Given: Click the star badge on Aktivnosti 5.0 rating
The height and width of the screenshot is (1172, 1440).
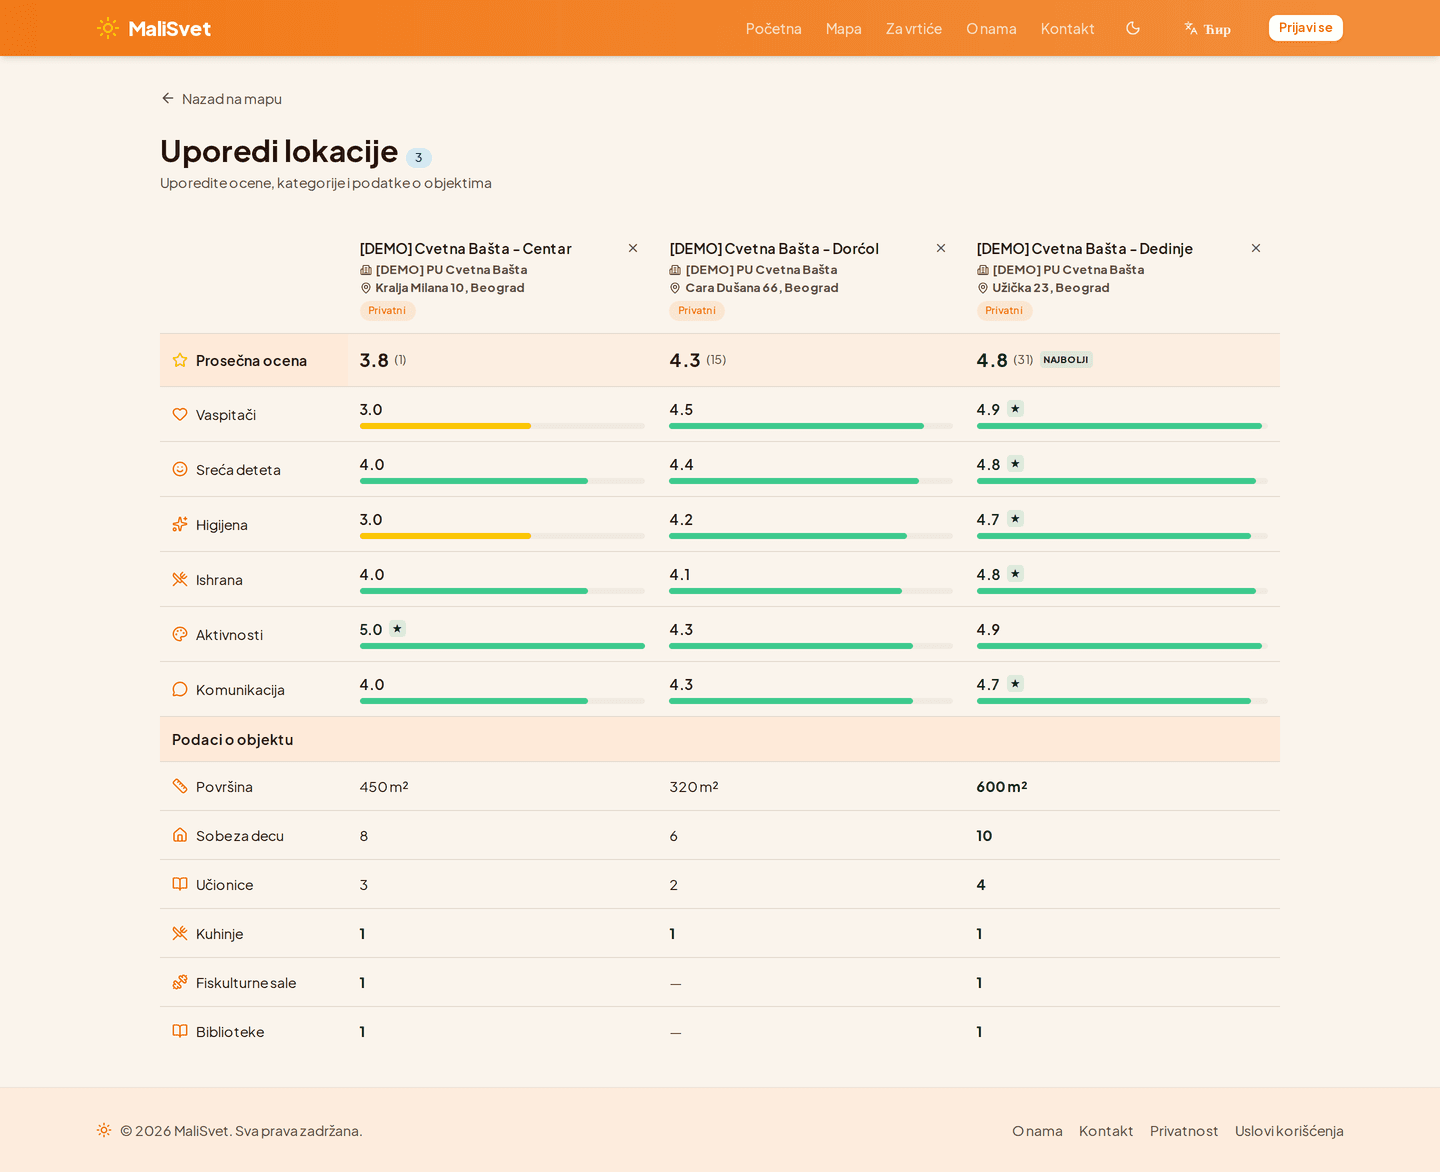Looking at the screenshot, I should (x=397, y=629).
